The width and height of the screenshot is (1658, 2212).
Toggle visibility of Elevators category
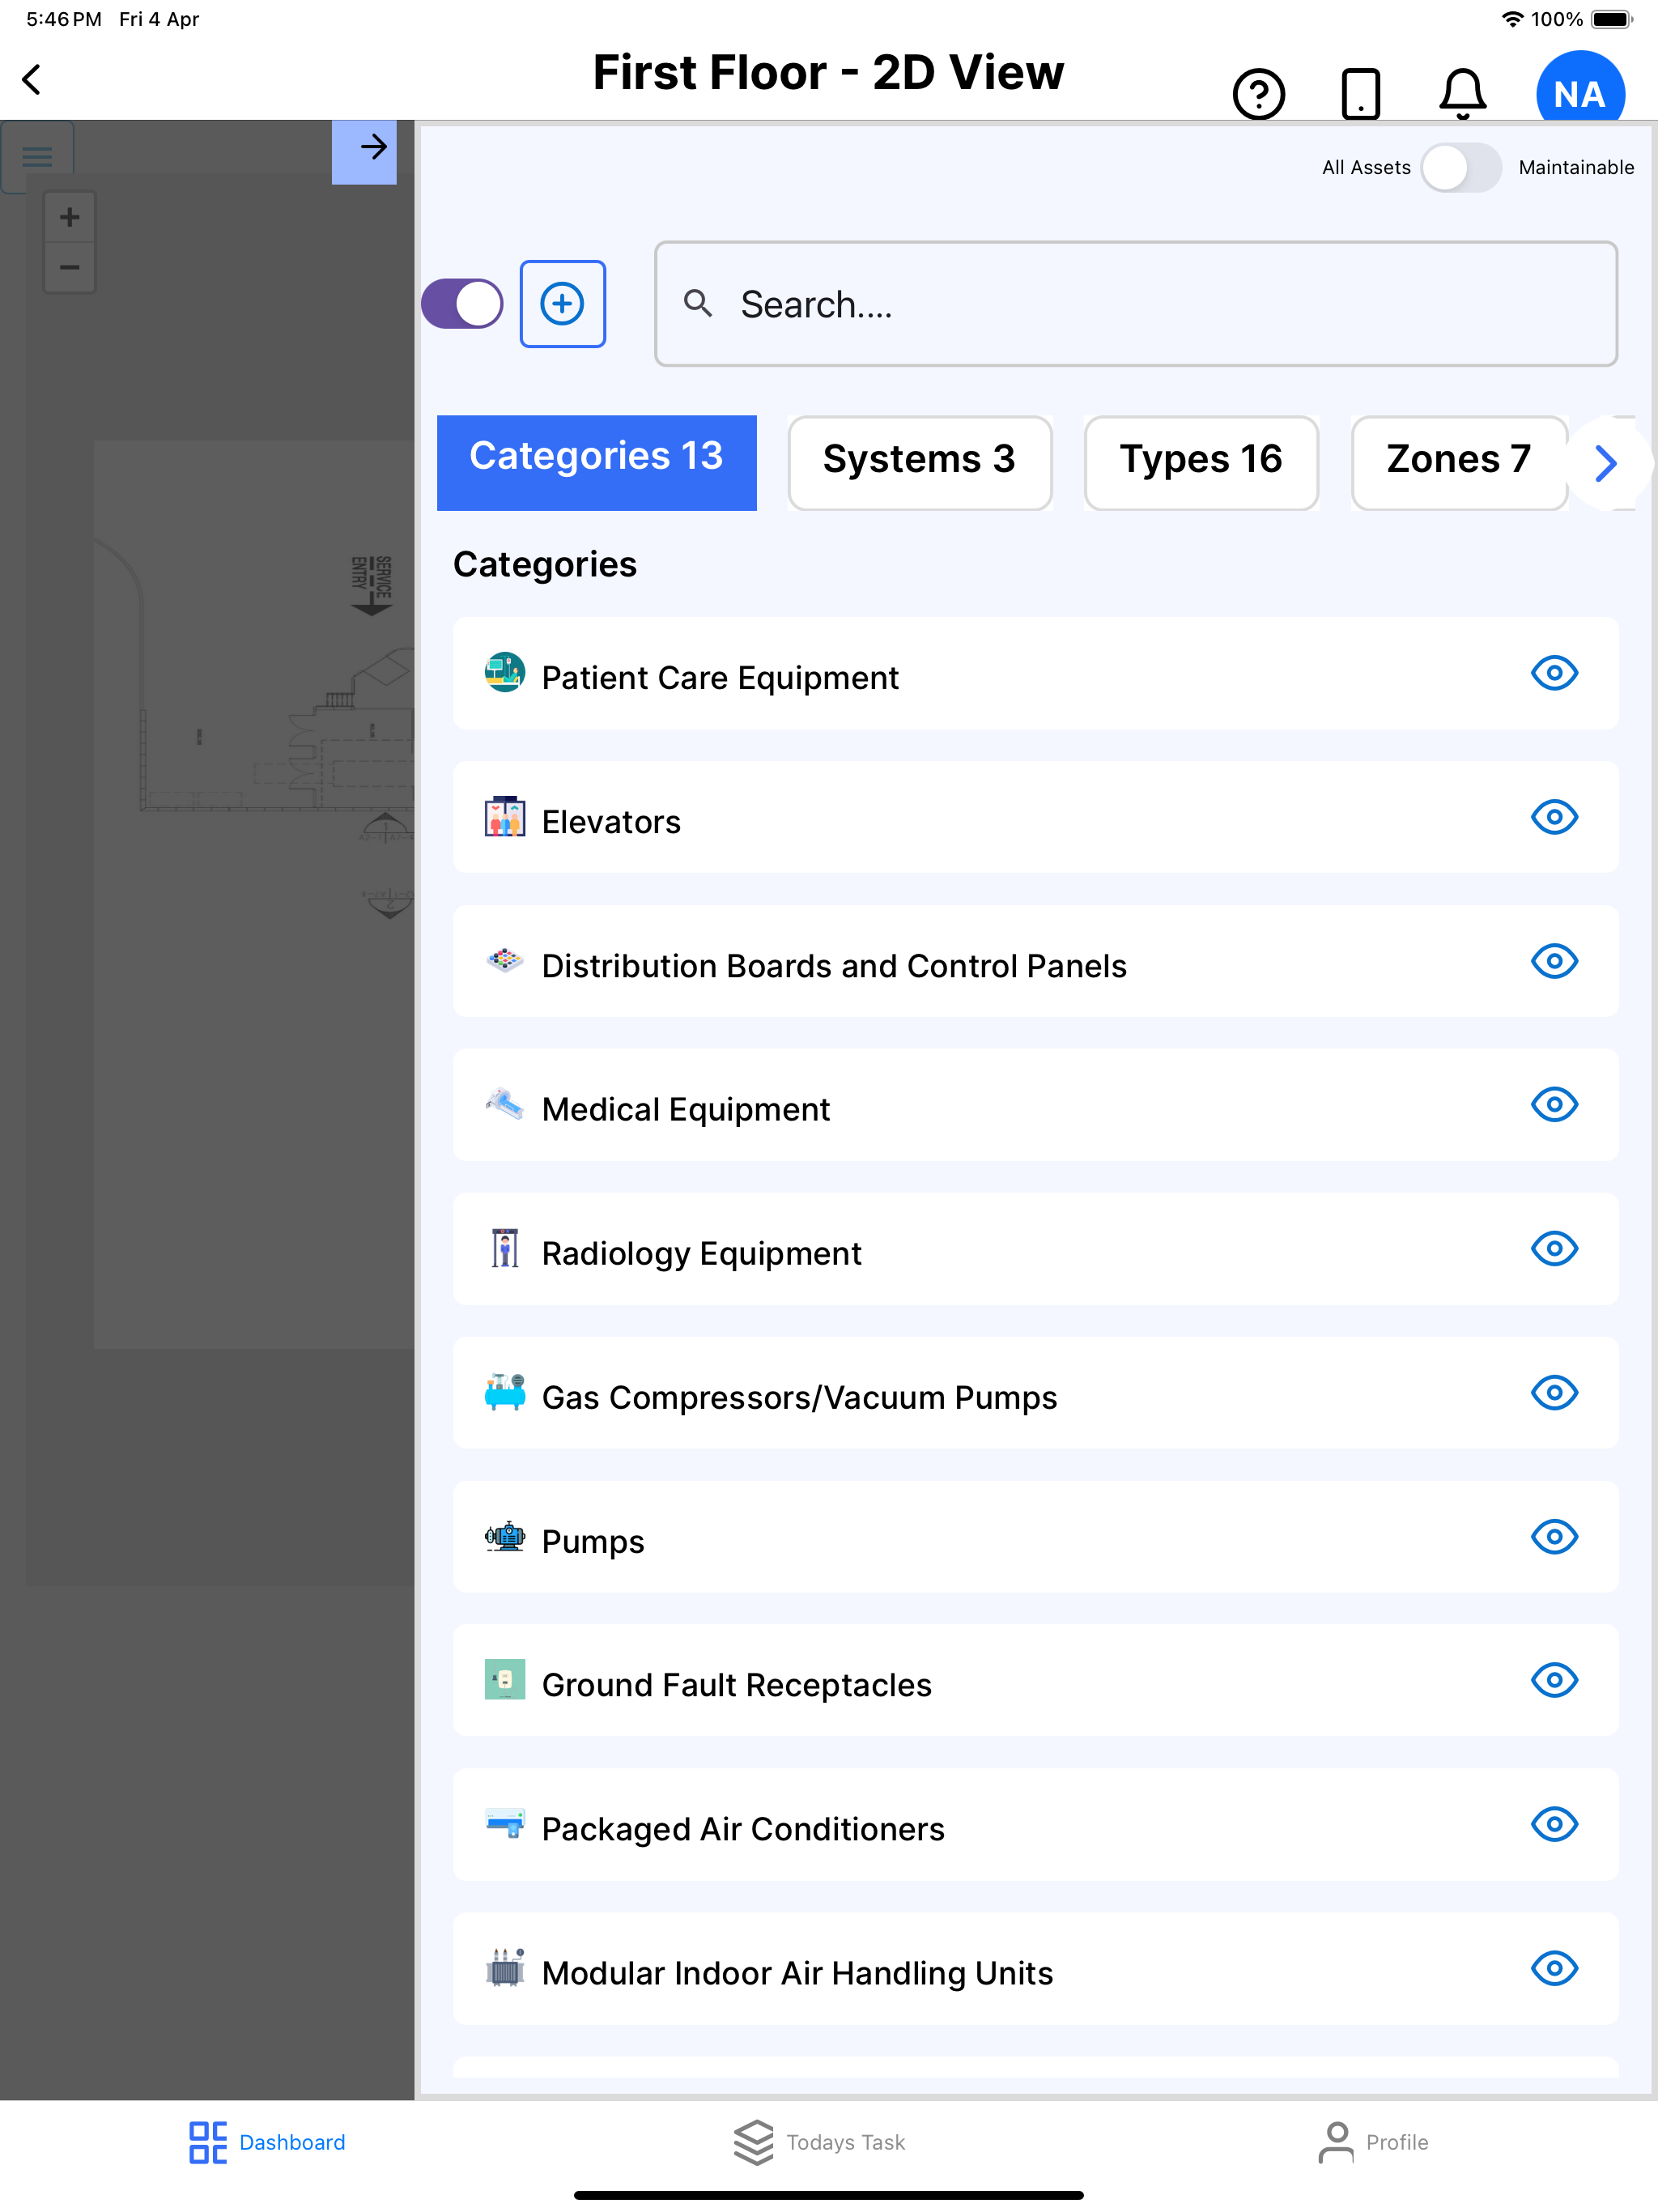tap(1554, 817)
